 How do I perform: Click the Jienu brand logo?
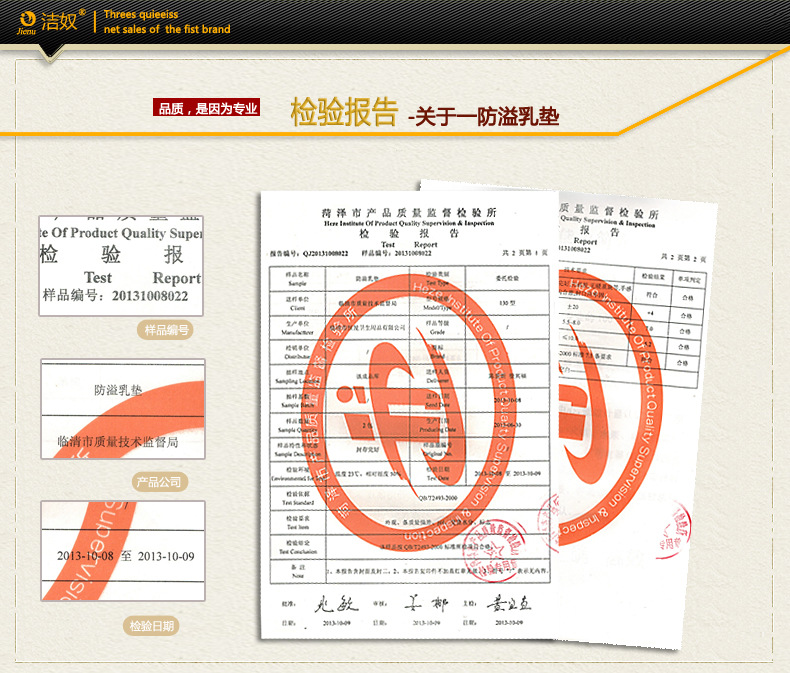click(48, 22)
